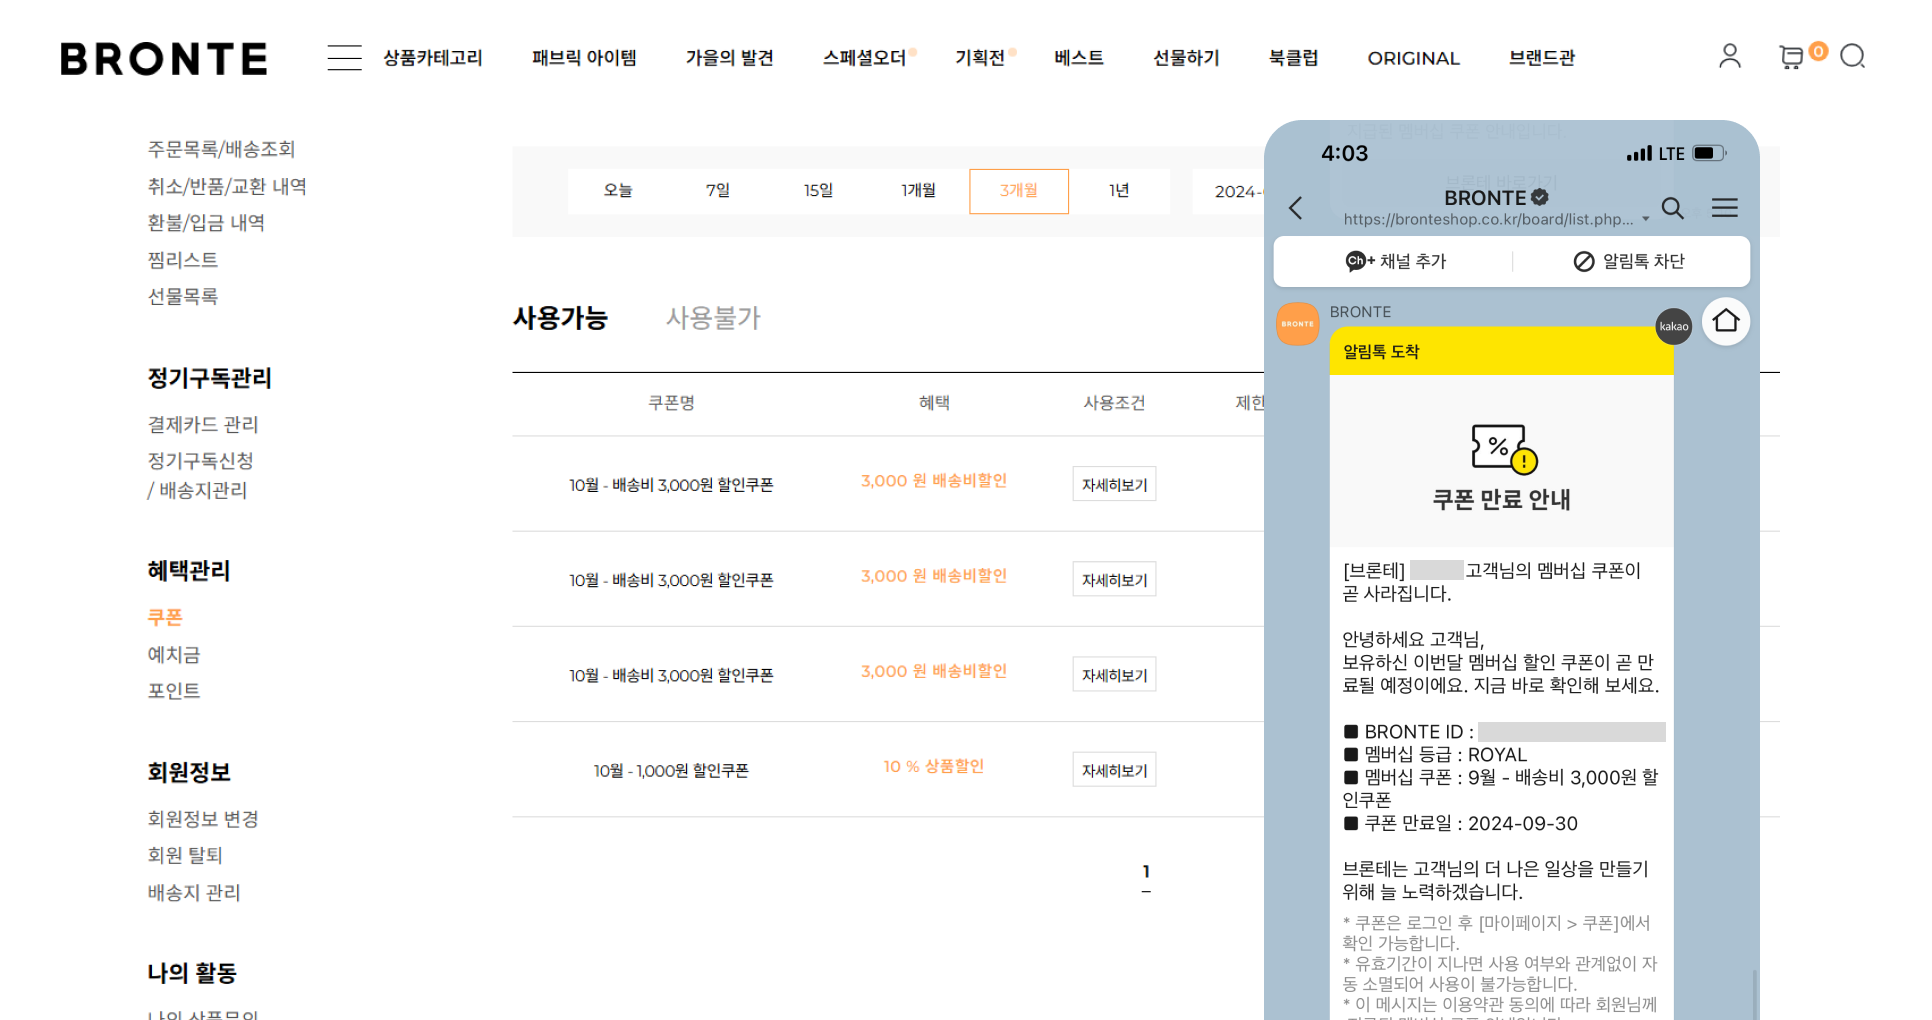This screenshot has width=1932, height=1020.
Task: Open 예치금 in sidebar
Action: 174,654
